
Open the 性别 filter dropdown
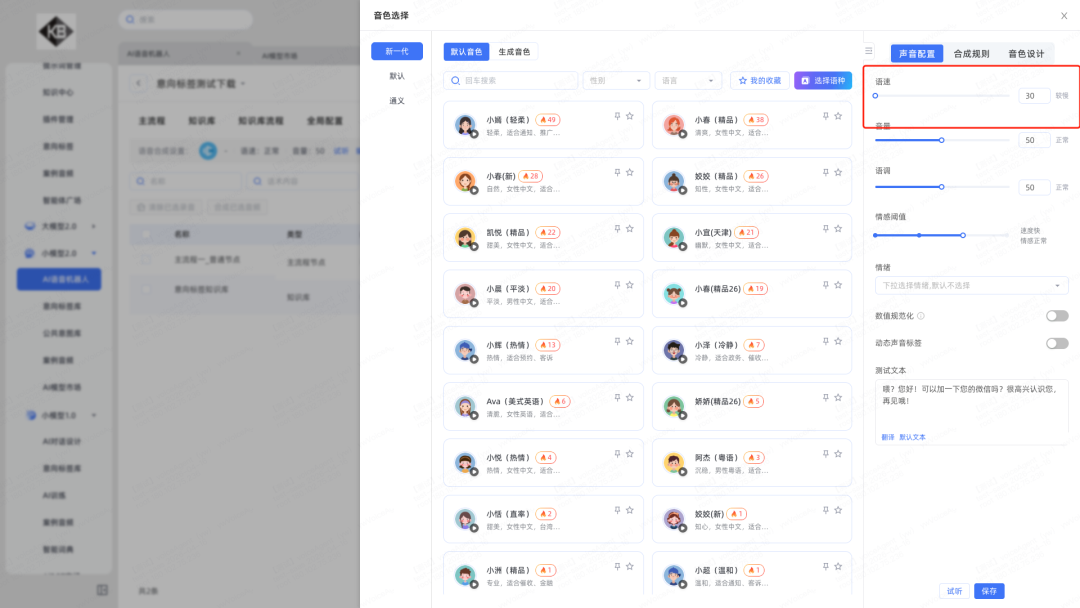[x=616, y=81]
